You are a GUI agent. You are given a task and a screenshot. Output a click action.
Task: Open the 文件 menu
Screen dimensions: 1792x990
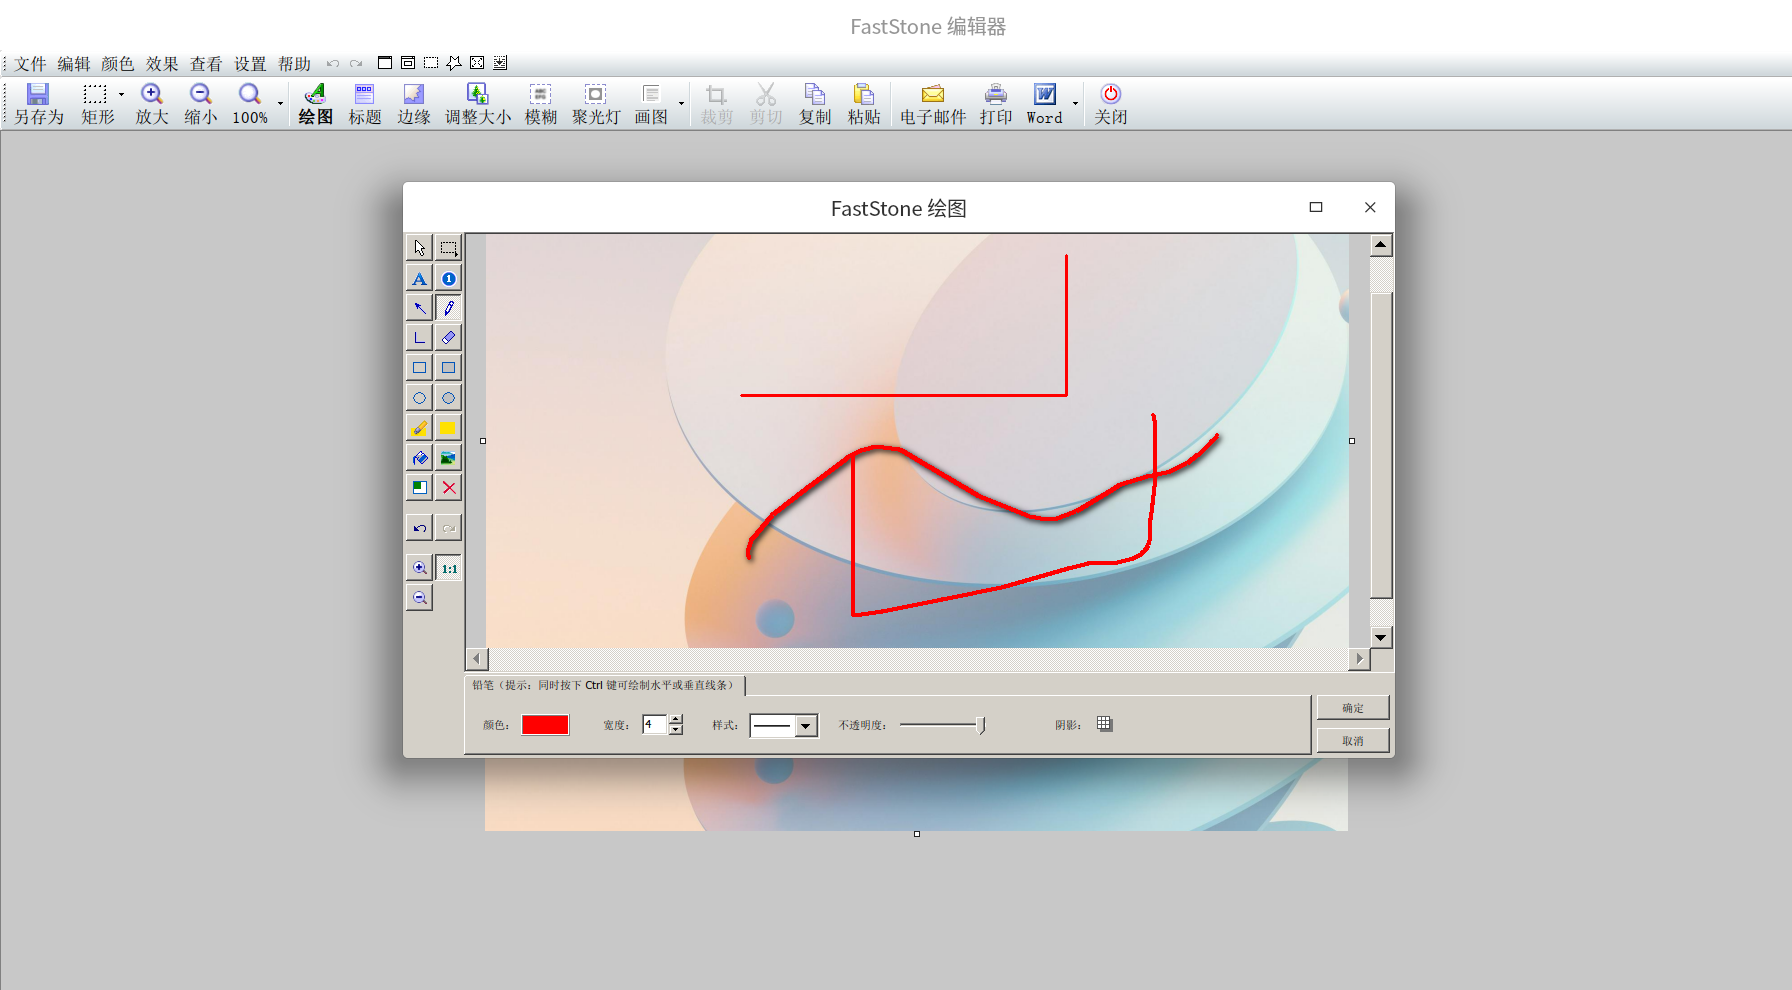pyautogui.click(x=30, y=64)
